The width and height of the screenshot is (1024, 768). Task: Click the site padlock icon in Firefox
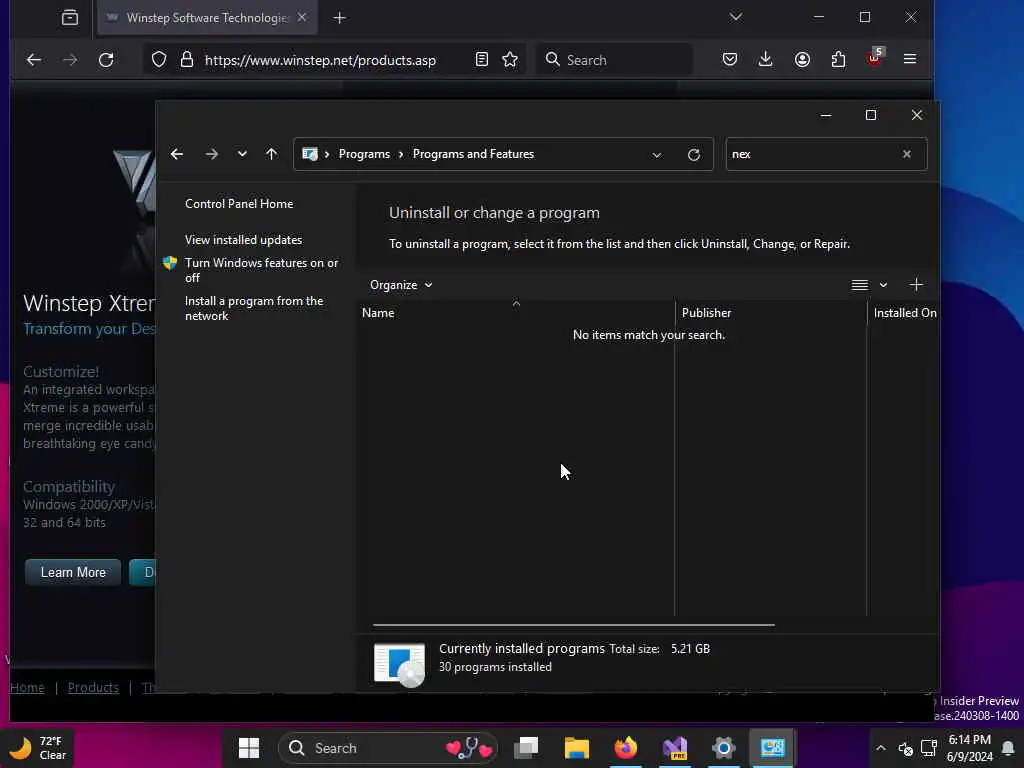[x=187, y=60]
